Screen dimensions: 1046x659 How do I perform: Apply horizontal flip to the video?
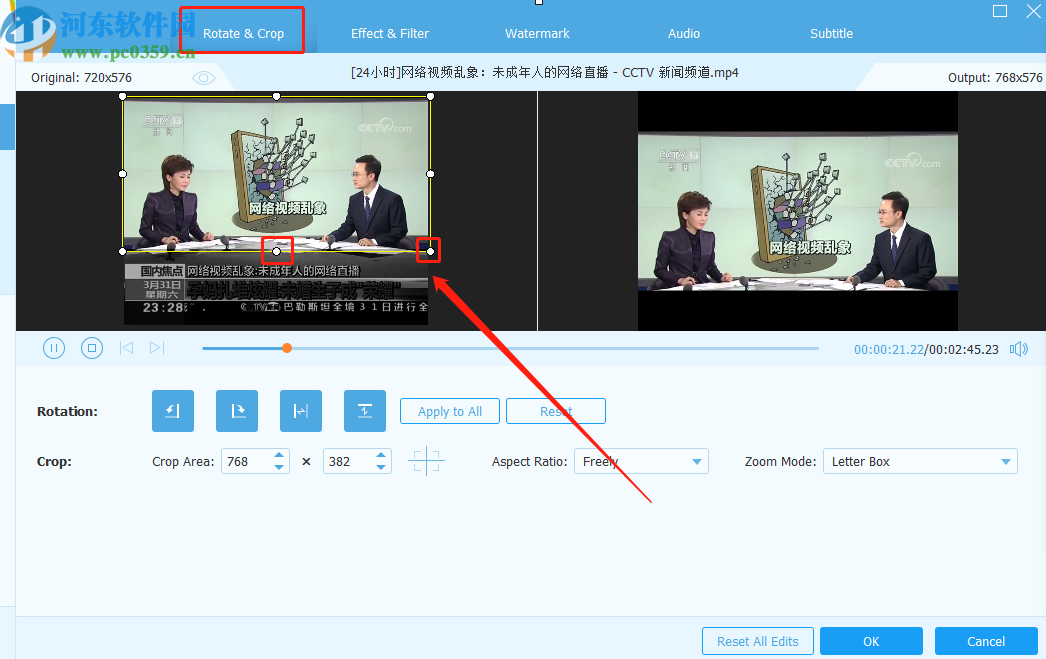(x=301, y=410)
